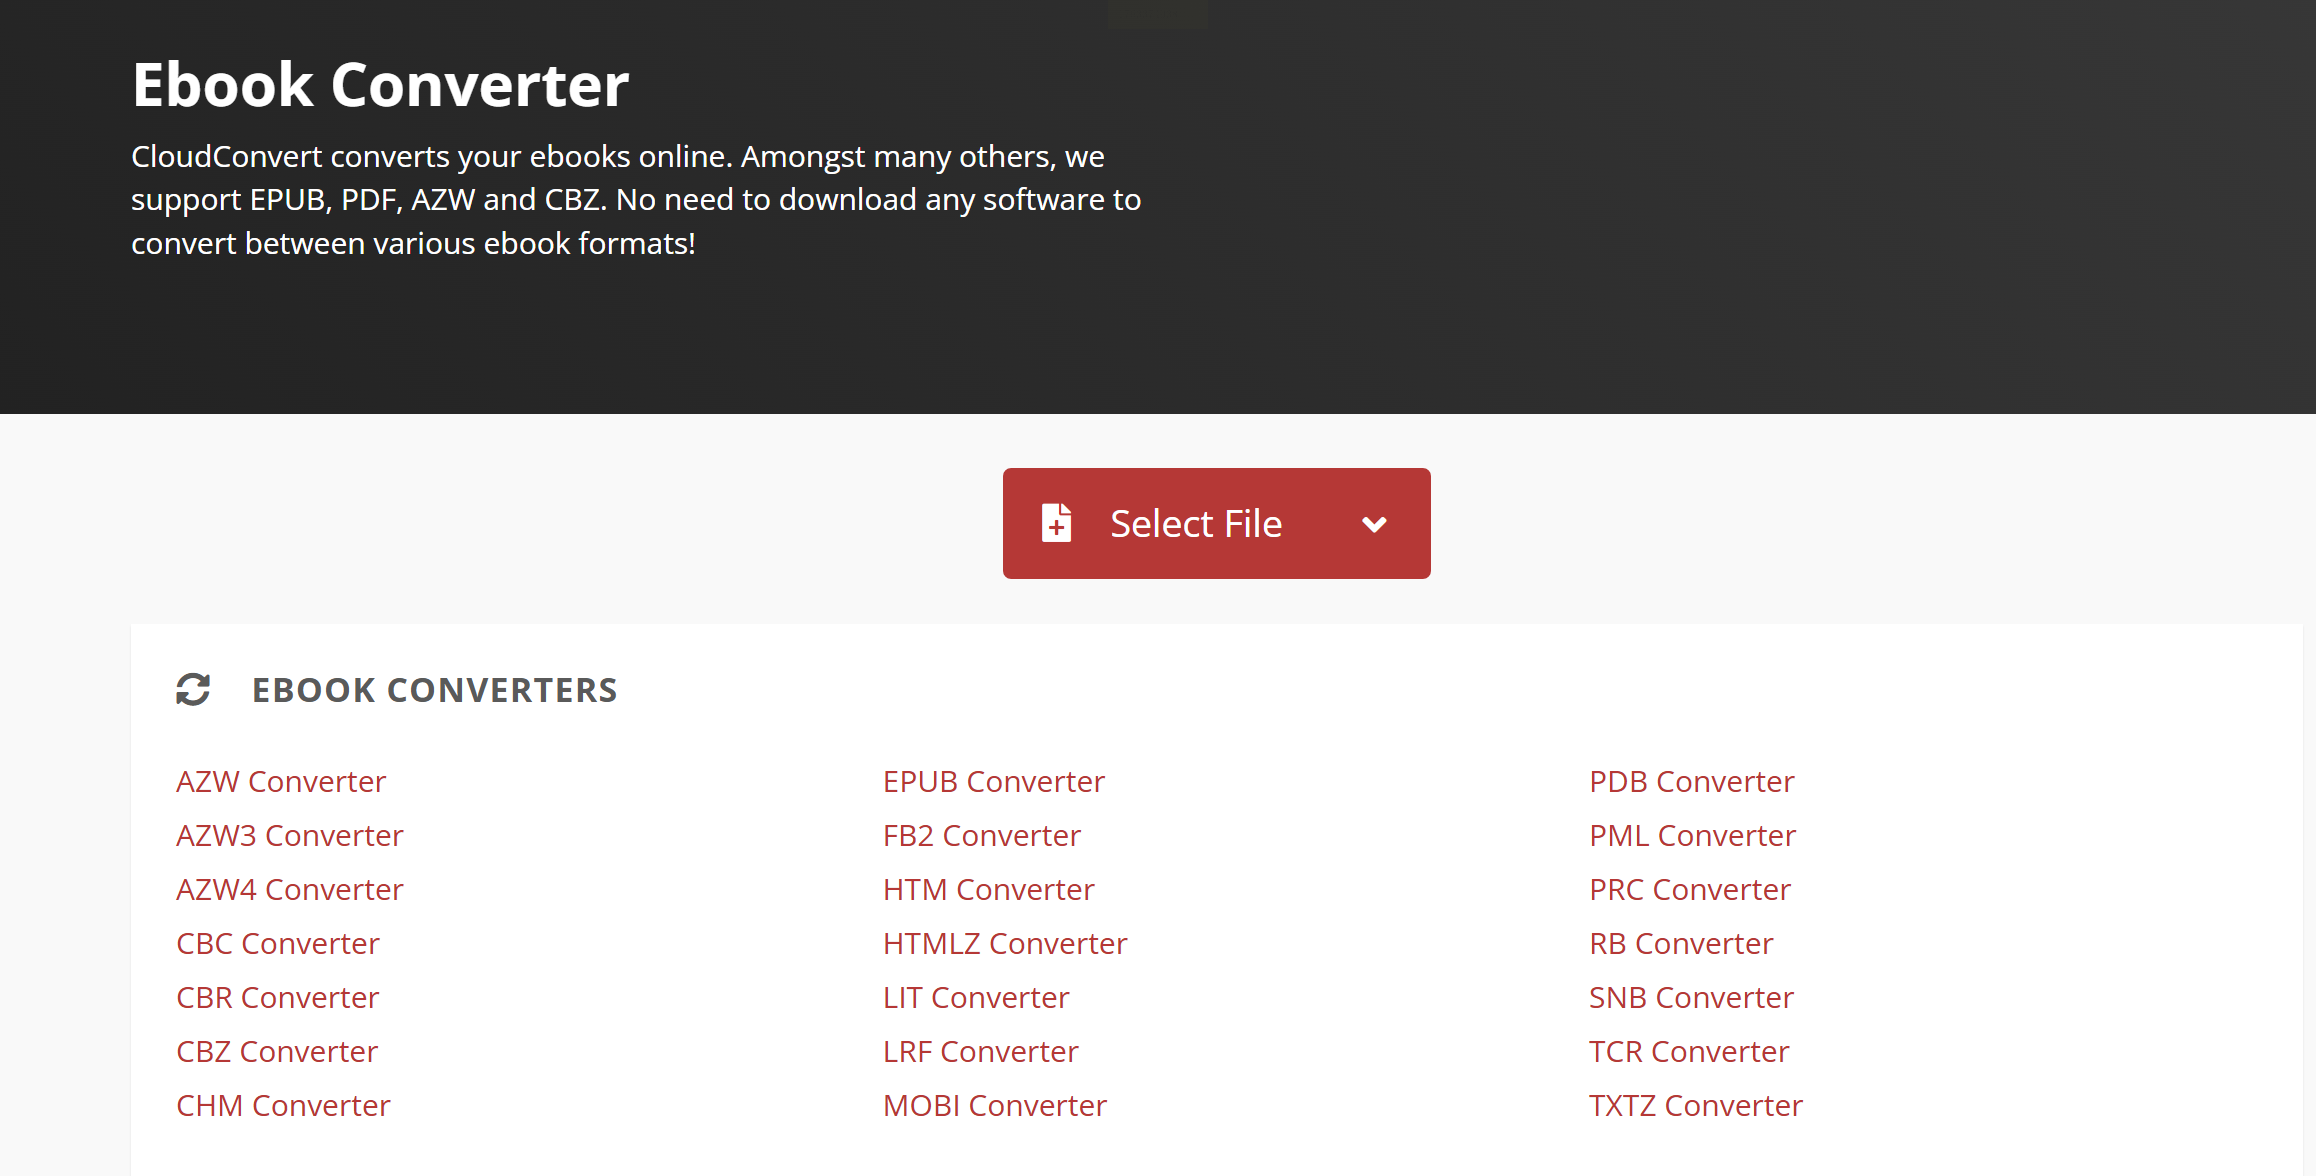Select the CHM Converter link
Image resolution: width=2316 pixels, height=1176 pixels.
pos(283,1105)
